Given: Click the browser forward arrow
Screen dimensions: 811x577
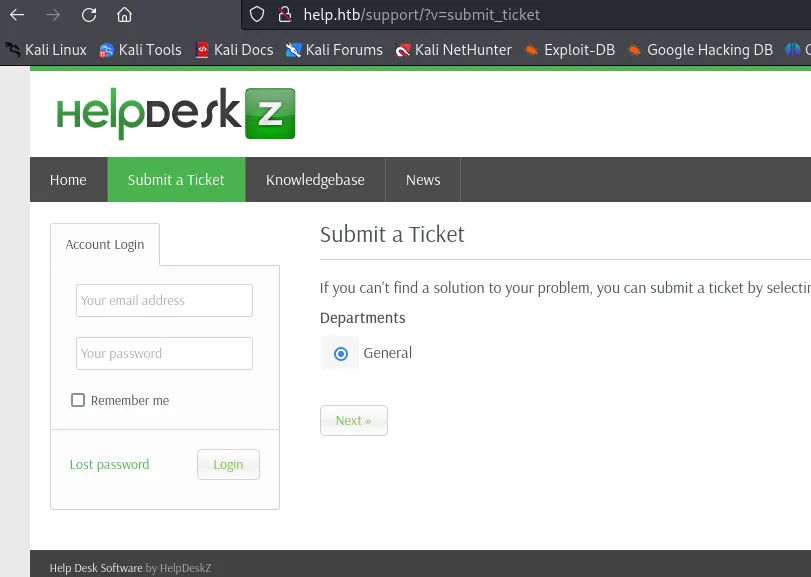Looking at the screenshot, I should point(53,14).
